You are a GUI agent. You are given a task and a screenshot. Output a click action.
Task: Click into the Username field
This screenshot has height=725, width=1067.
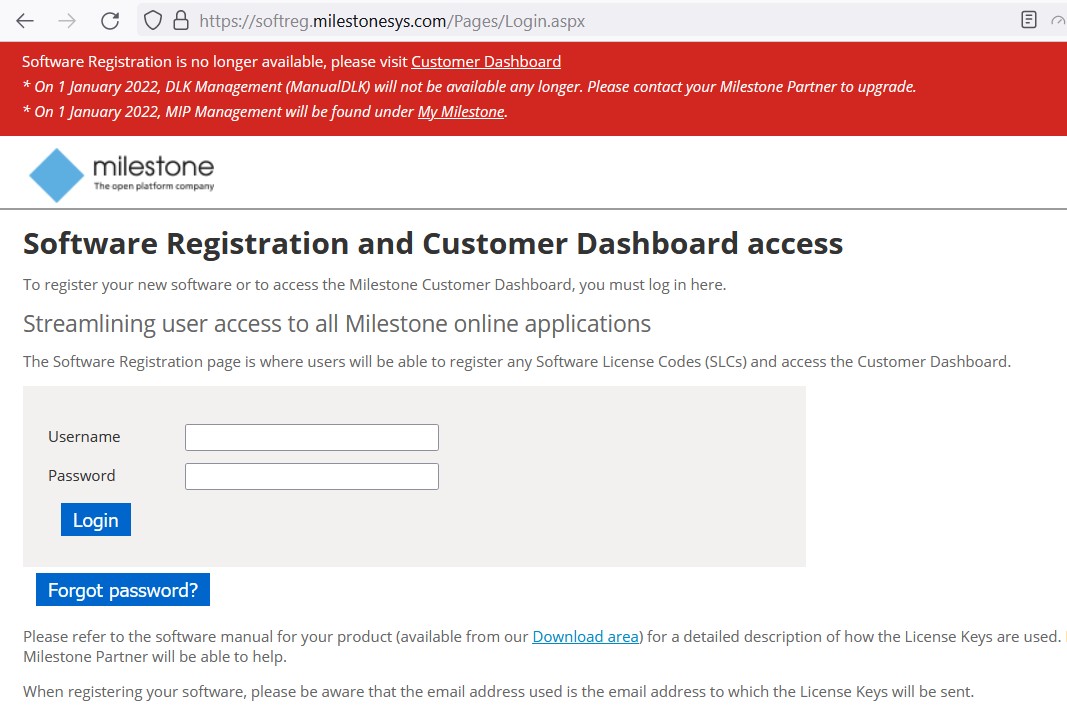(x=311, y=437)
